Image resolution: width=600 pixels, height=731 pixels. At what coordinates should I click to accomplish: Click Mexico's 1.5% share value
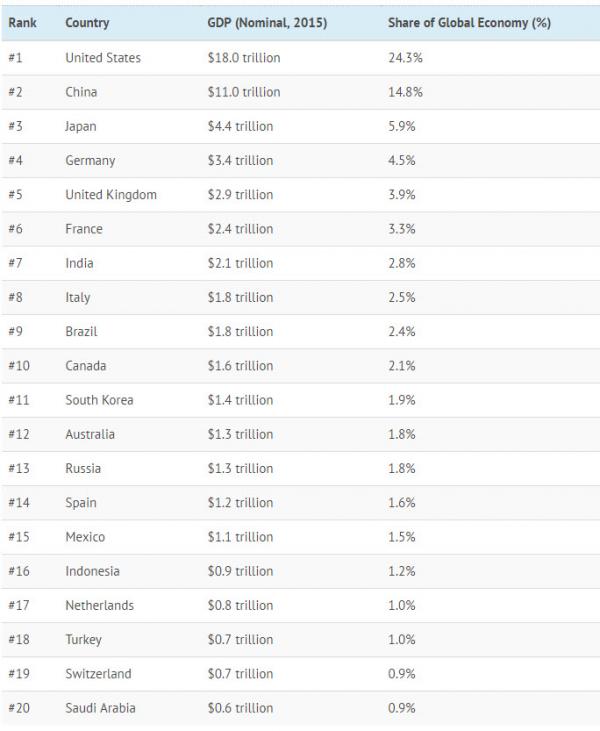(401, 537)
